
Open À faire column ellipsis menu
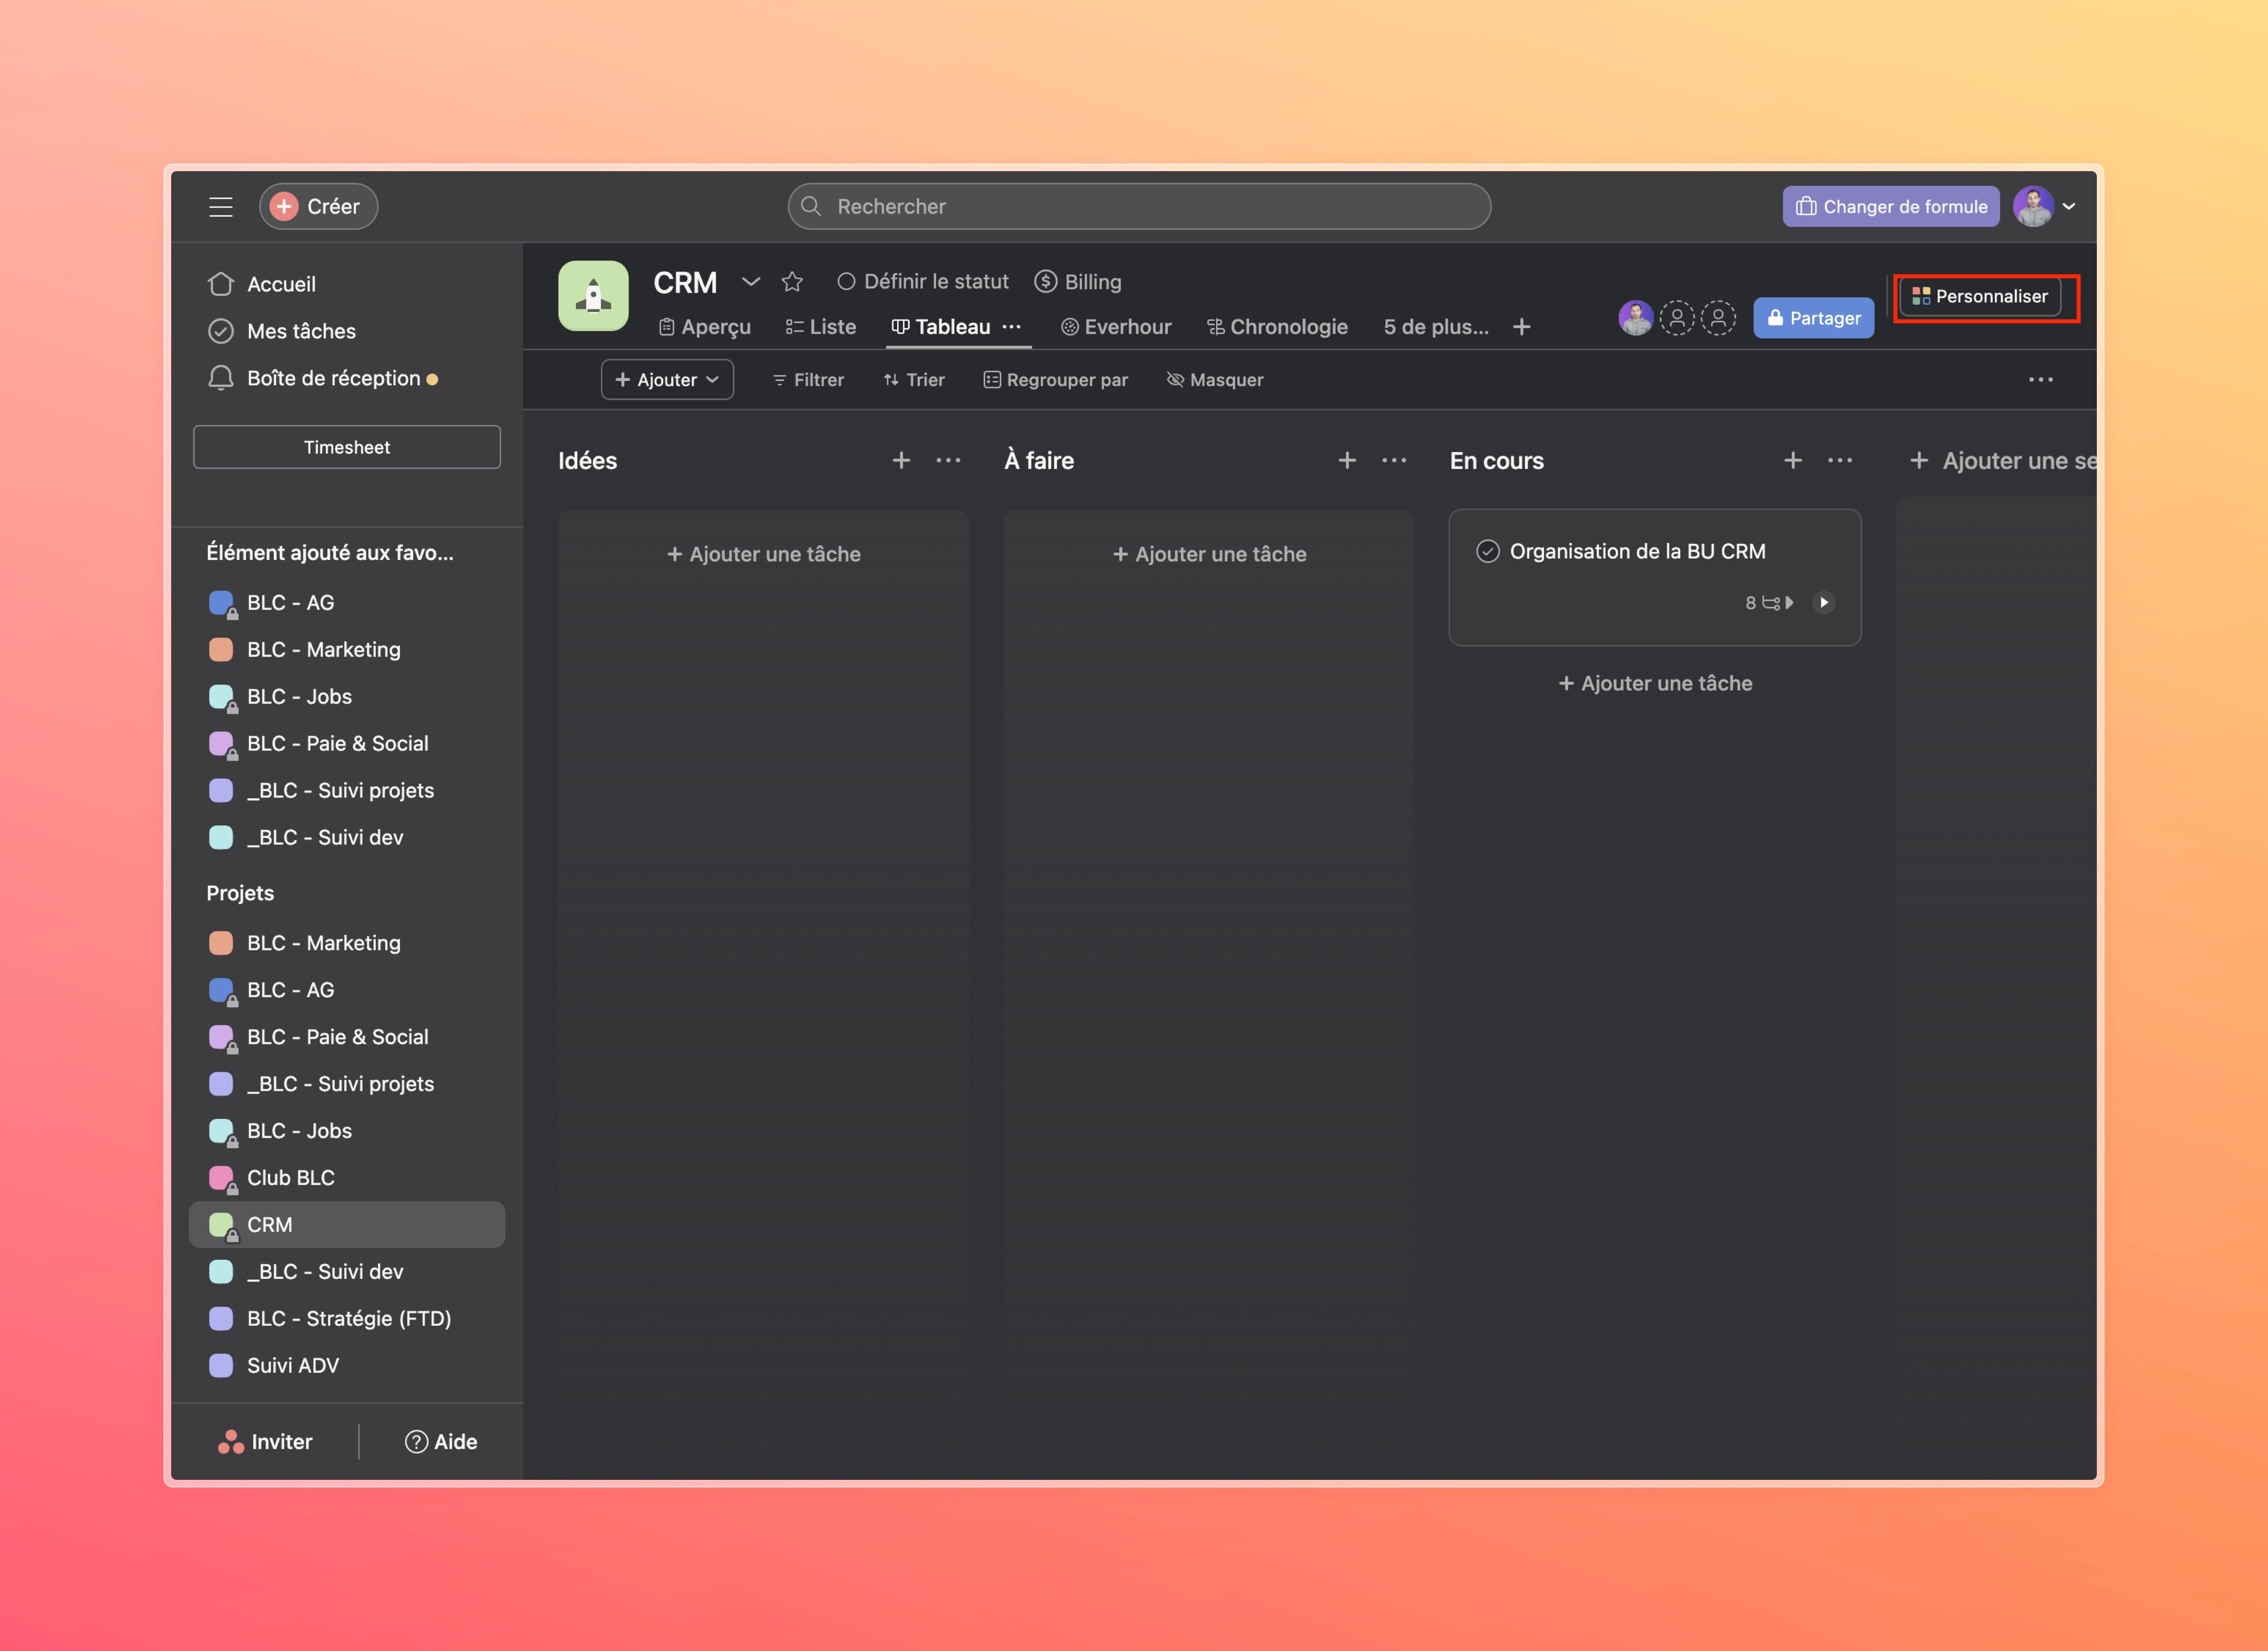pos(1394,460)
